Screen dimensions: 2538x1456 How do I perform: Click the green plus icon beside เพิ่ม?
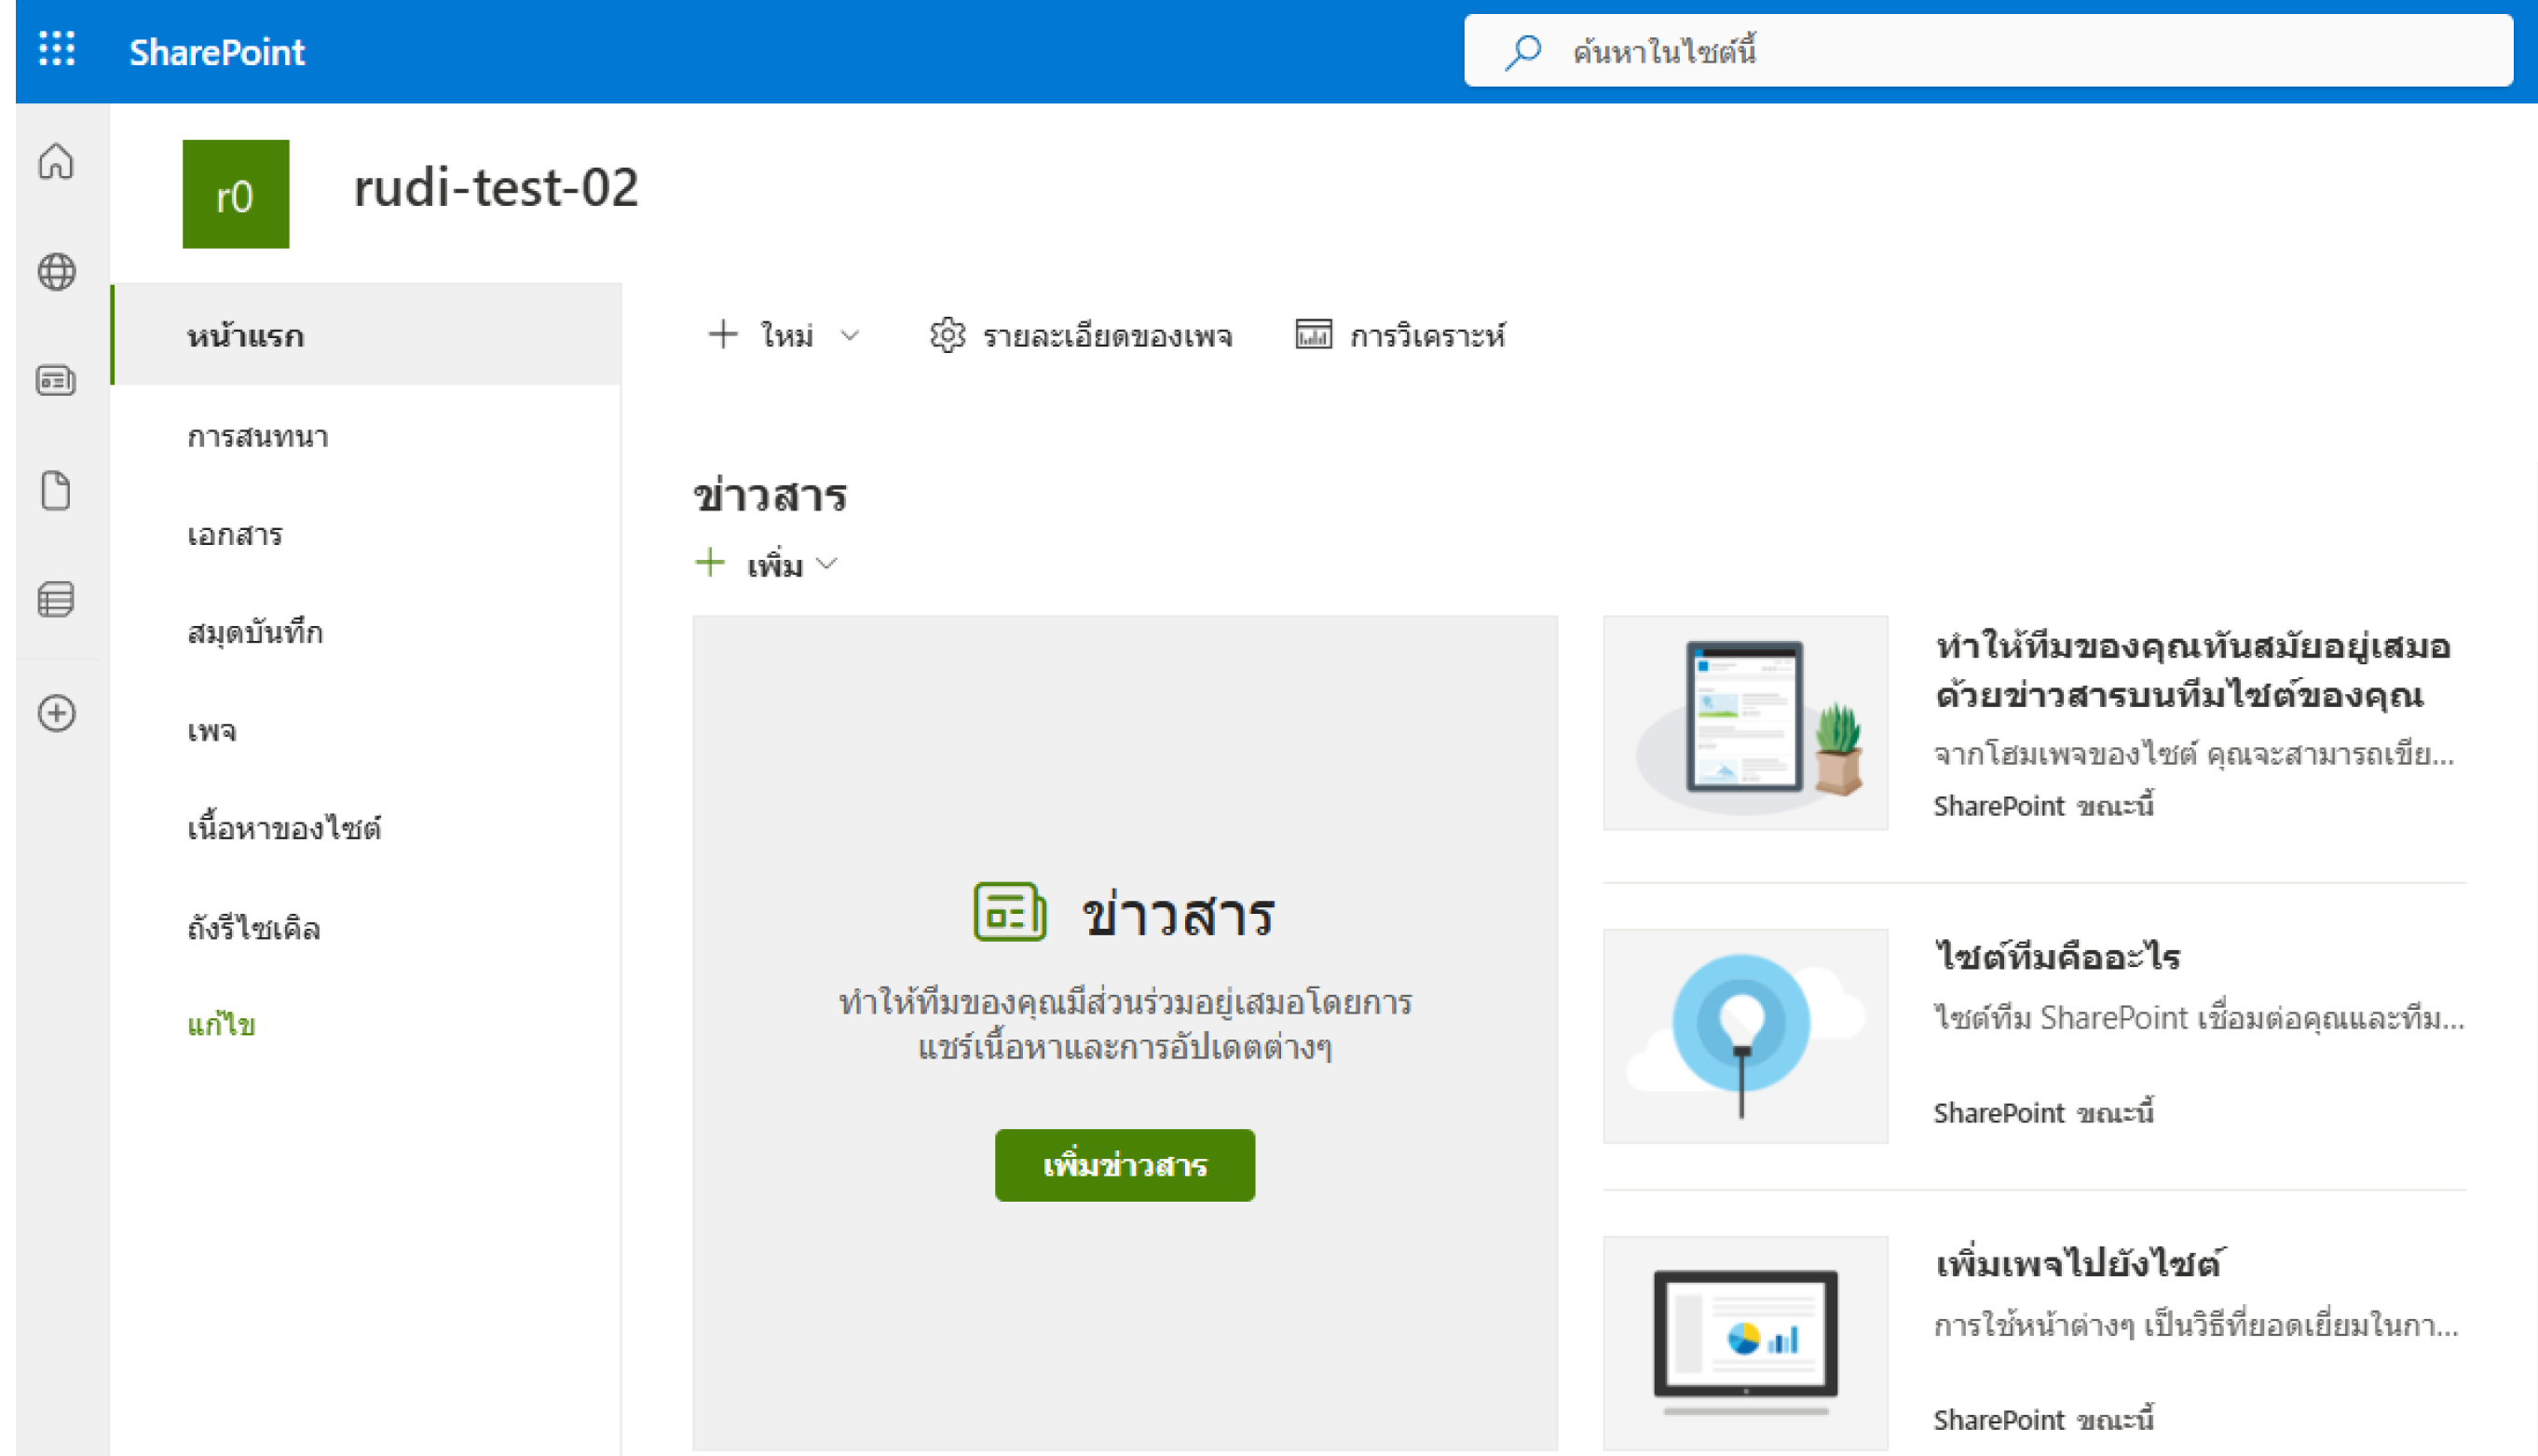pos(710,562)
